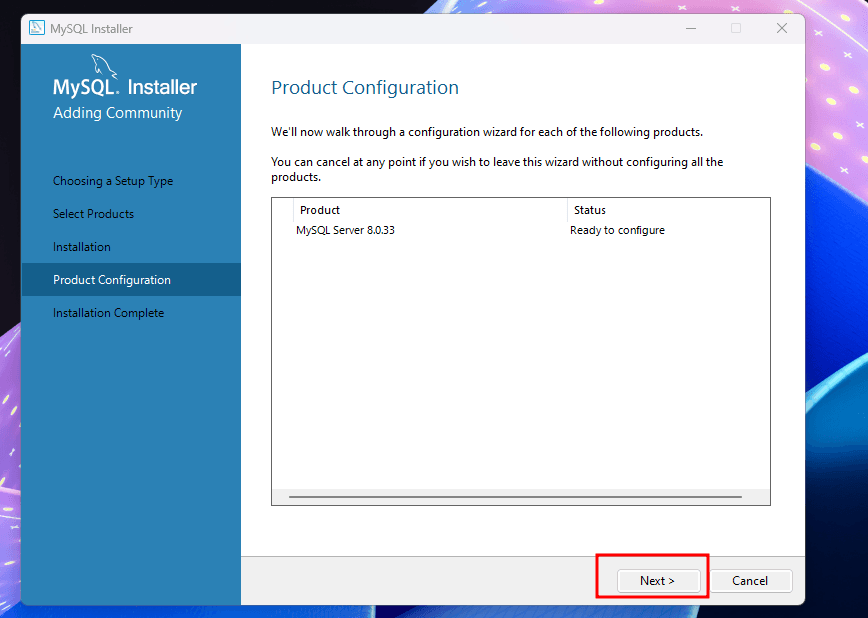Image resolution: width=868 pixels, height=618 pixels.
Task: Go to the Installation Complete step
Action: pos(108,313)
